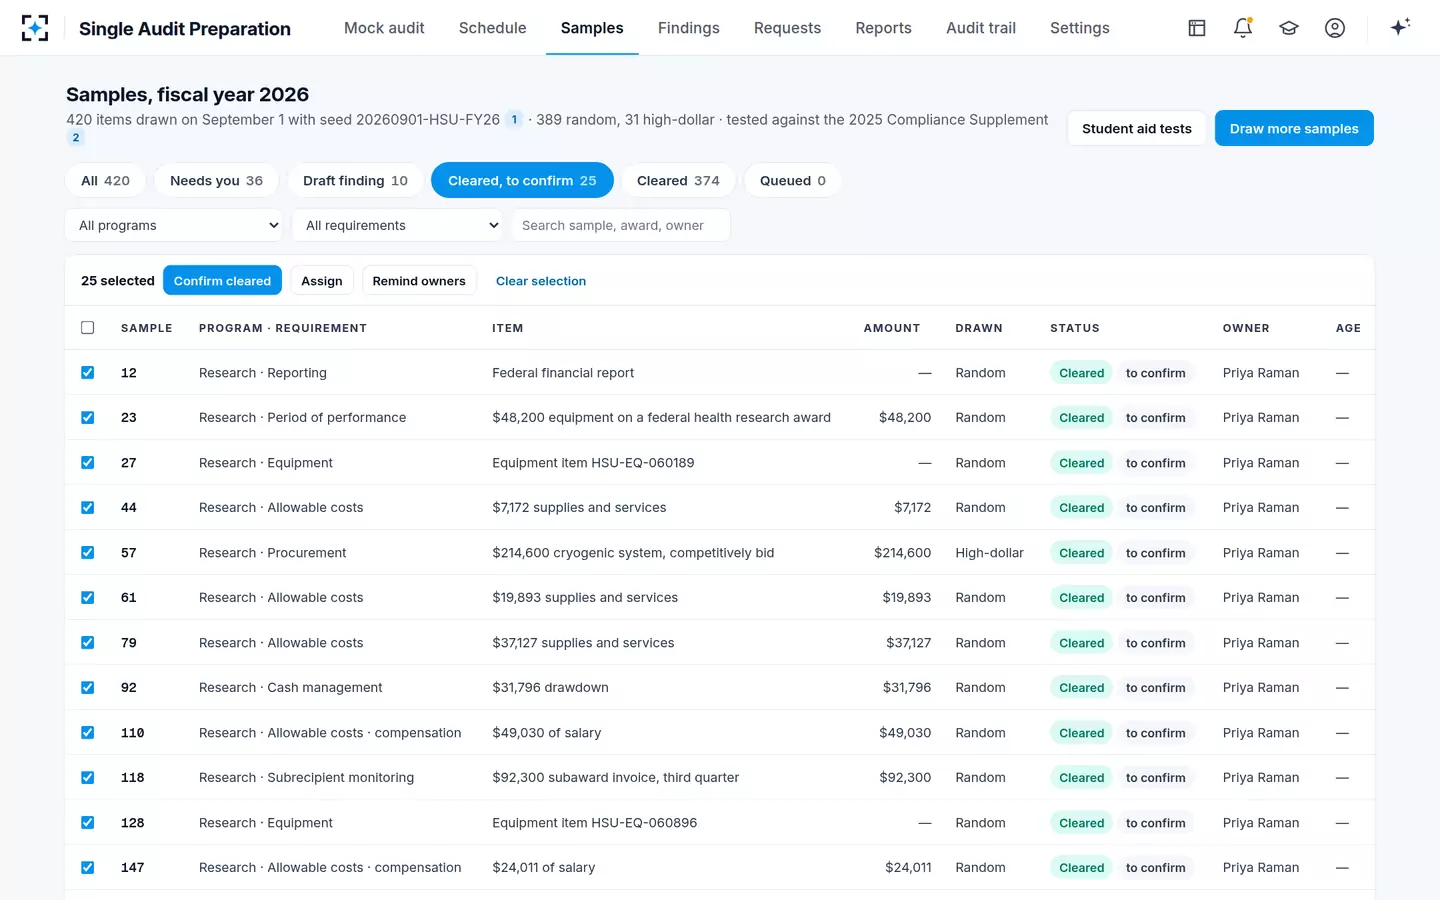Switch to the Reports tab

[x=884, y=28]
